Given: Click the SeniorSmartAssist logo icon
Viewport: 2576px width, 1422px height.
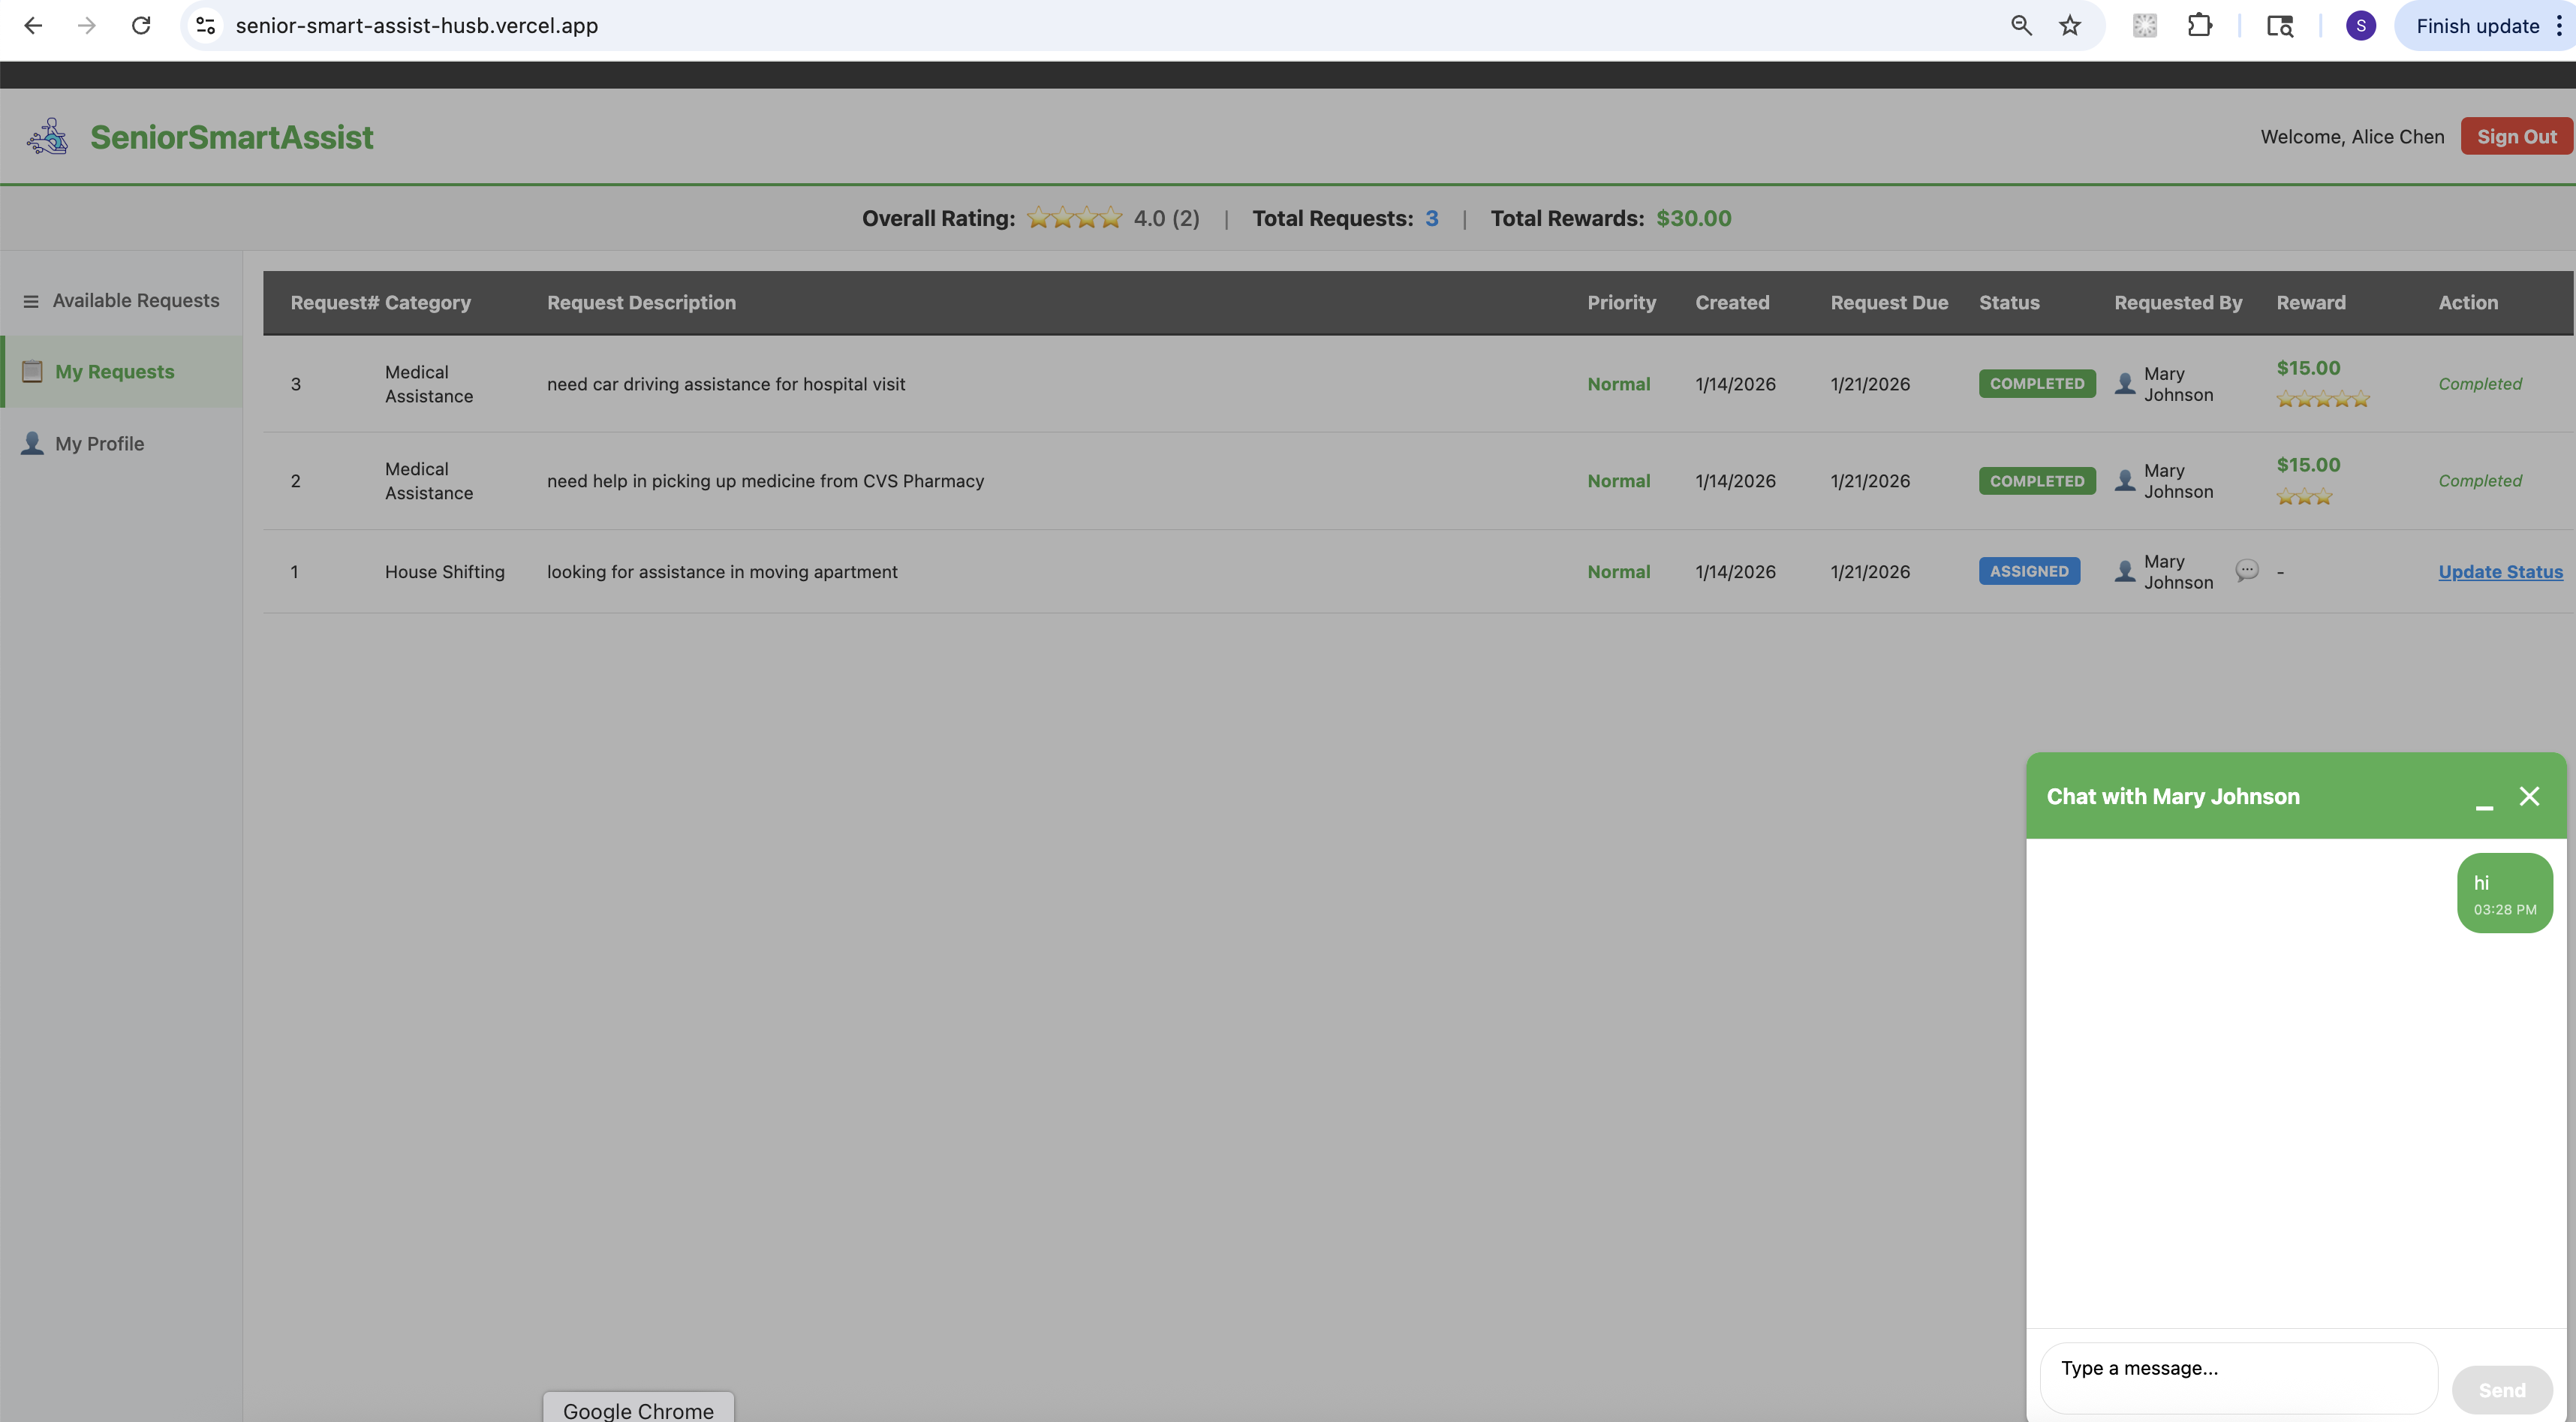Looking at the screenshot, I should pyautogui.click(x=47, y=137).
